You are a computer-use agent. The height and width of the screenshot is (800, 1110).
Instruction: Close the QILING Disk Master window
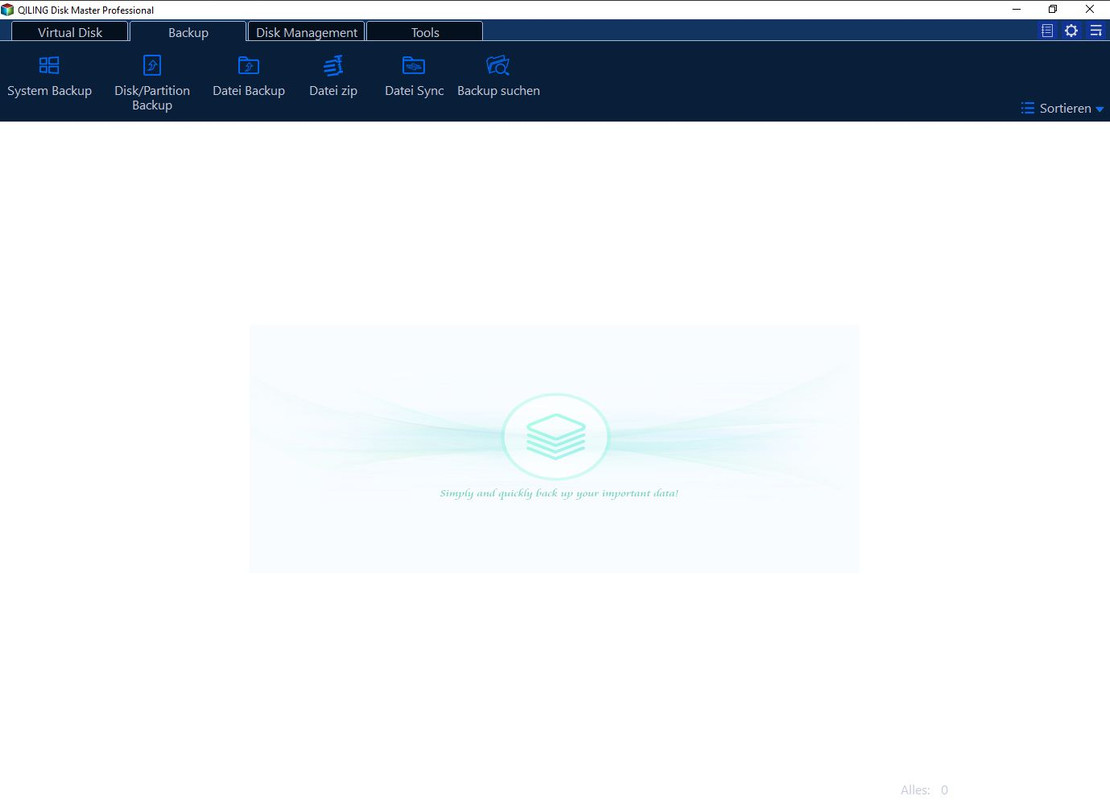[1089, 9]
